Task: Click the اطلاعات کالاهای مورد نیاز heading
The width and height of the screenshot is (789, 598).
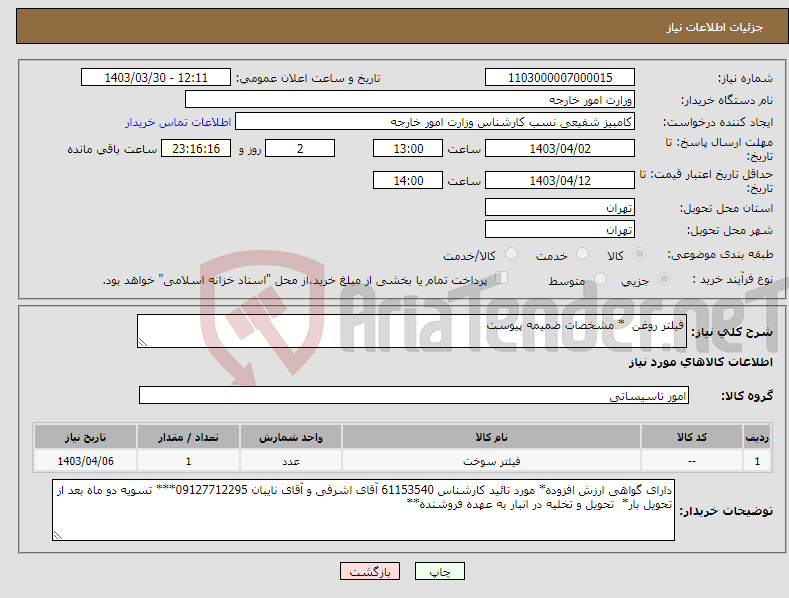Action: point(700,362)
